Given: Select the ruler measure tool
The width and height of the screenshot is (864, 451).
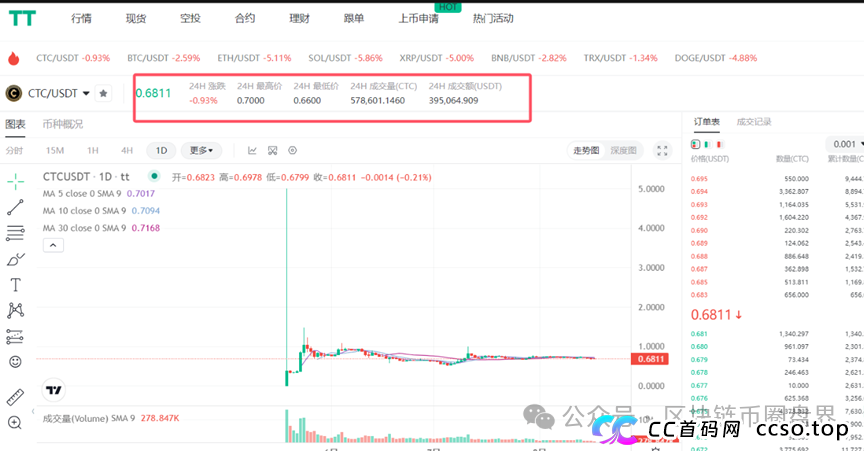Looking at the screenshot, I should click(x=15, y=398).
